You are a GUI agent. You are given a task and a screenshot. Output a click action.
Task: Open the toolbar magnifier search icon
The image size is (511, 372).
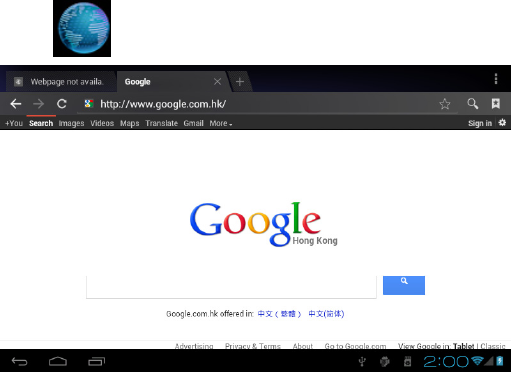[472, 104]
